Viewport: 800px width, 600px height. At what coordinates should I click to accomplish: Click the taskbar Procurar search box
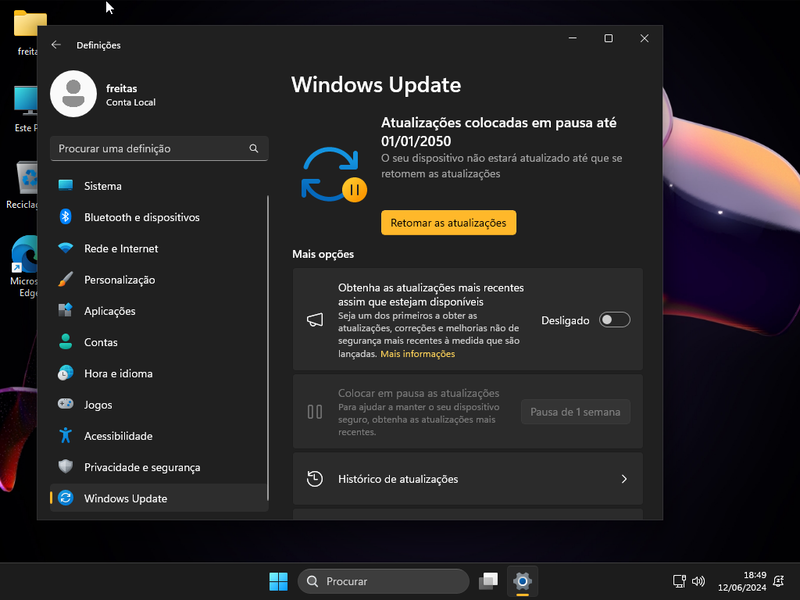tap(383, 581)
